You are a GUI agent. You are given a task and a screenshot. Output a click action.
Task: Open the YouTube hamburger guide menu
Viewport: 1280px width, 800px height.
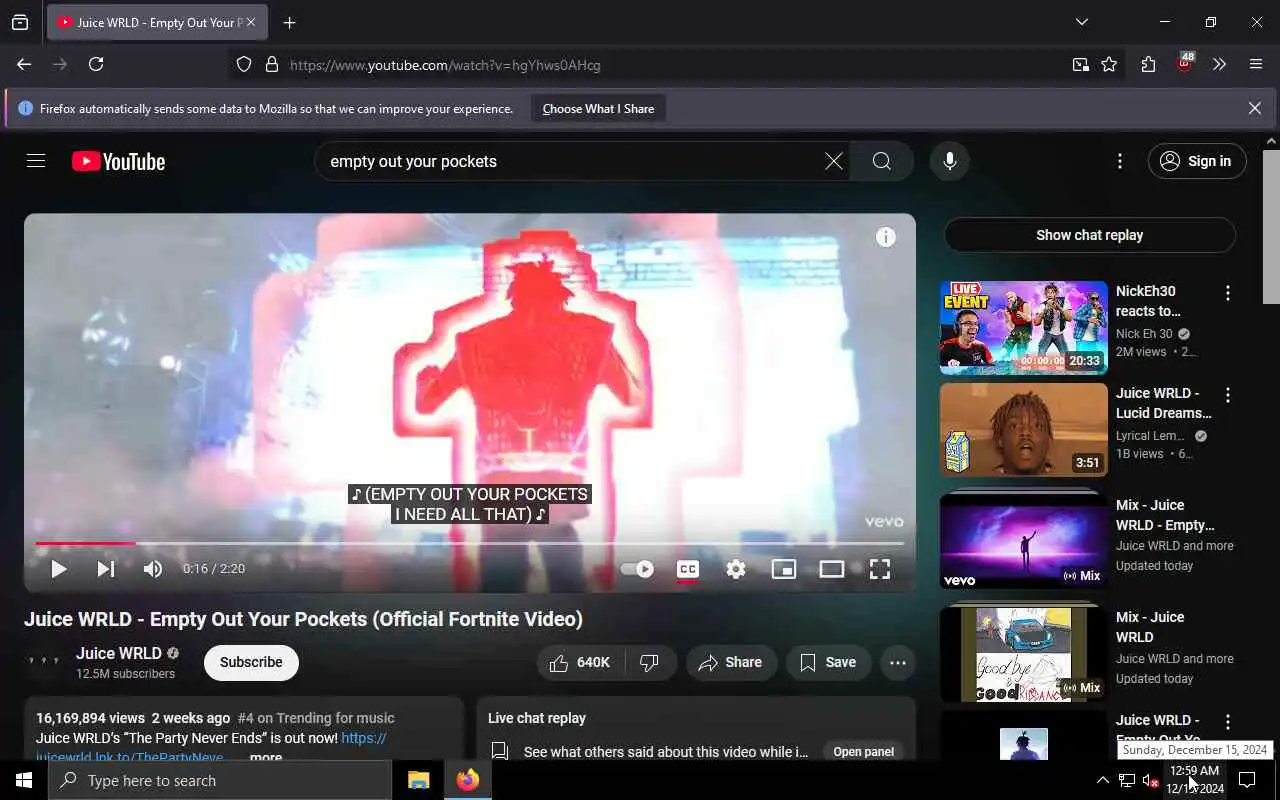36,161
